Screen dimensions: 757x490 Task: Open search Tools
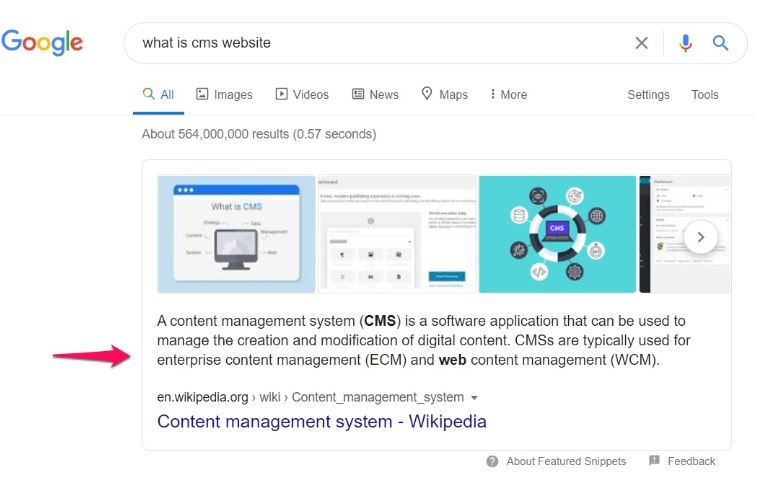coord(705,95)
